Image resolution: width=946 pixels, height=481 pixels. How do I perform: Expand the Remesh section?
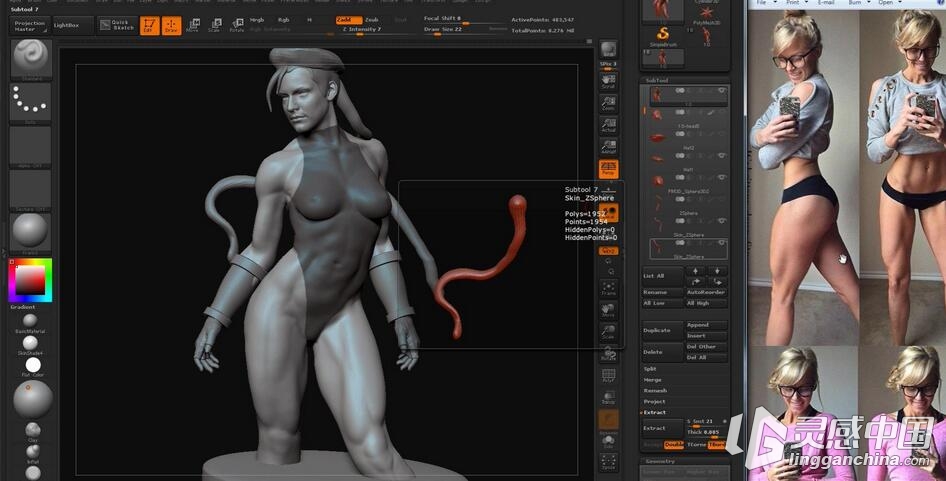pyautogui.click(x=655, y=390)
